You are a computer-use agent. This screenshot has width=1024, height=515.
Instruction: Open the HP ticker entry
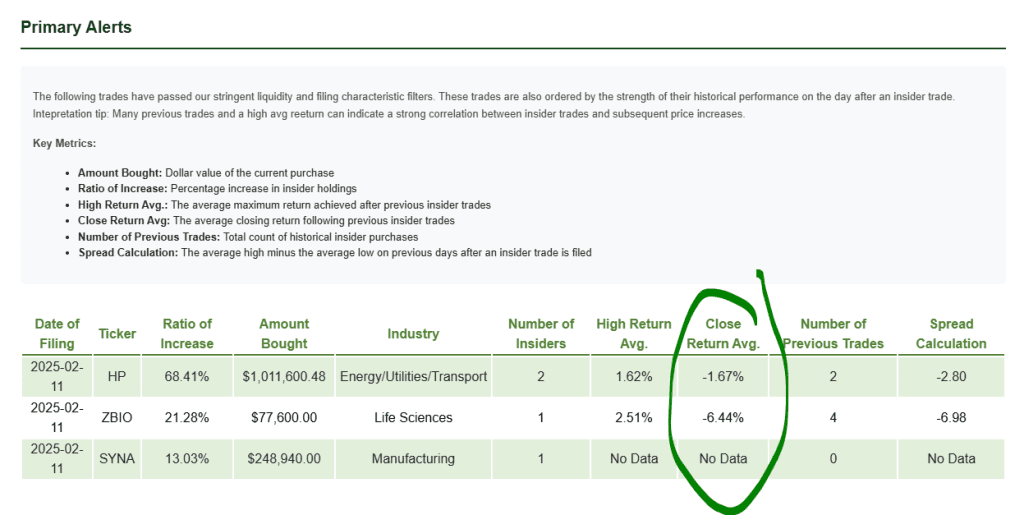117,376
